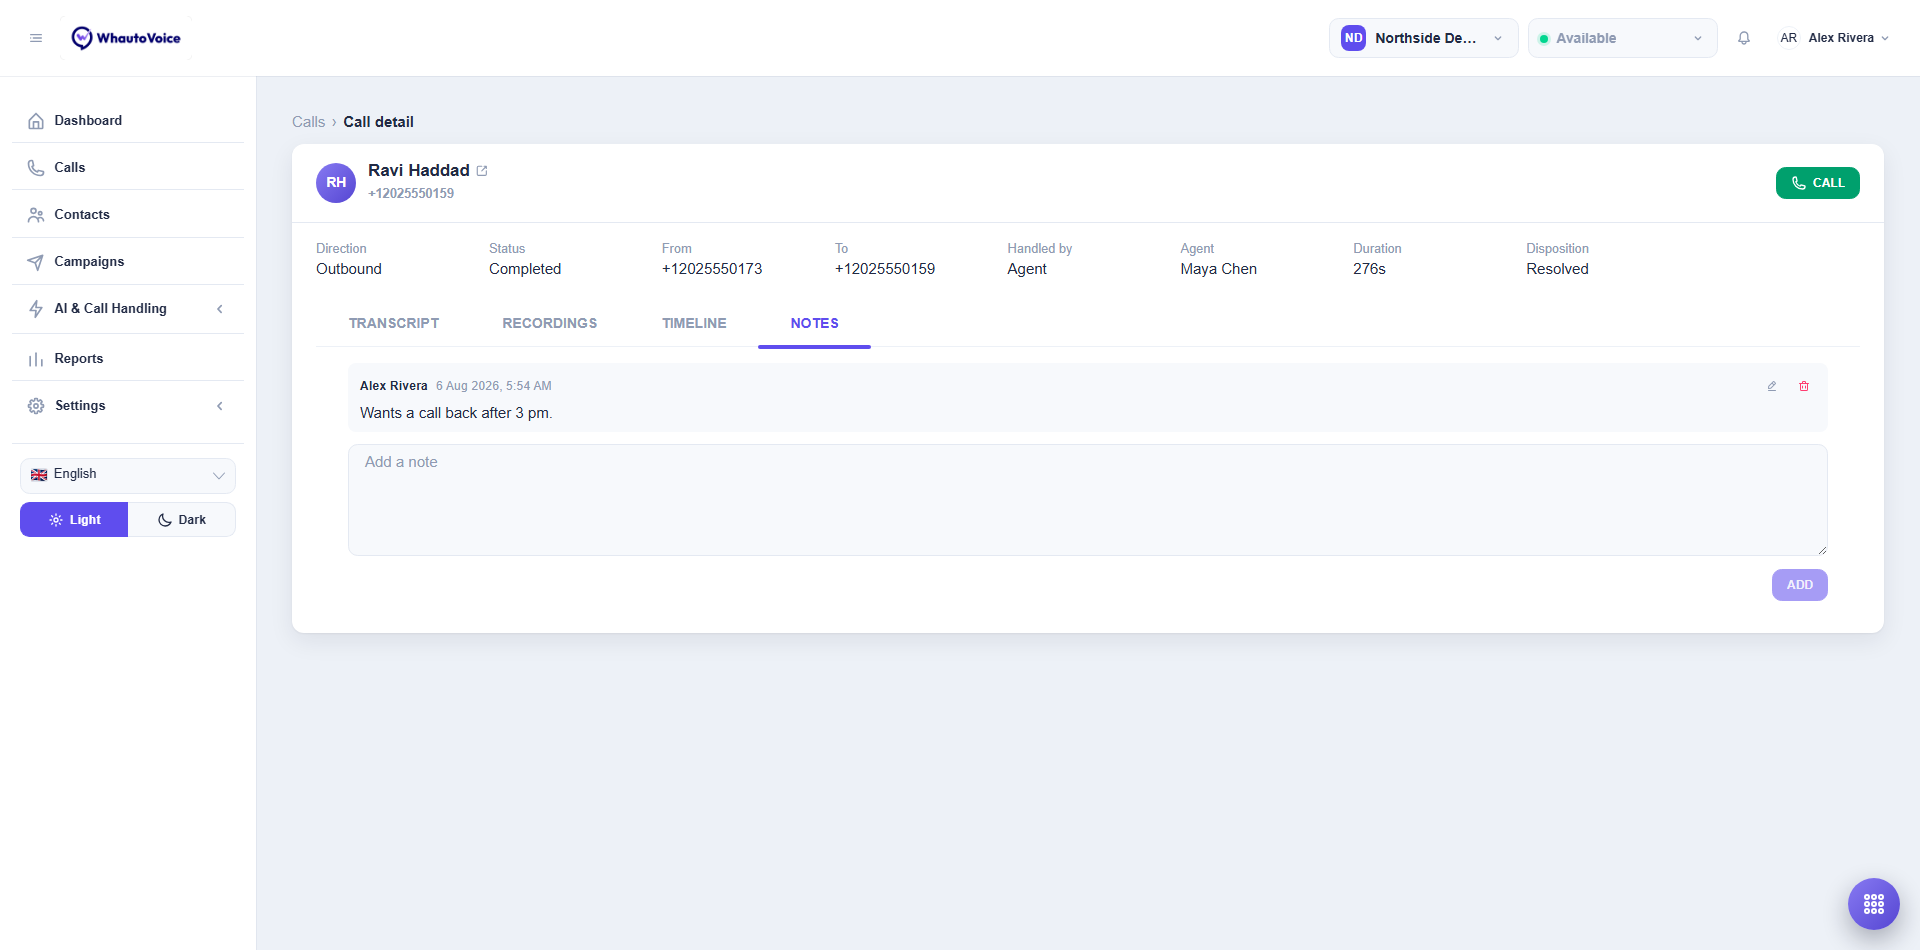This screenshot has height=950, width=1920.
Task: Switch to the Recordings tab
Action: 550,323
